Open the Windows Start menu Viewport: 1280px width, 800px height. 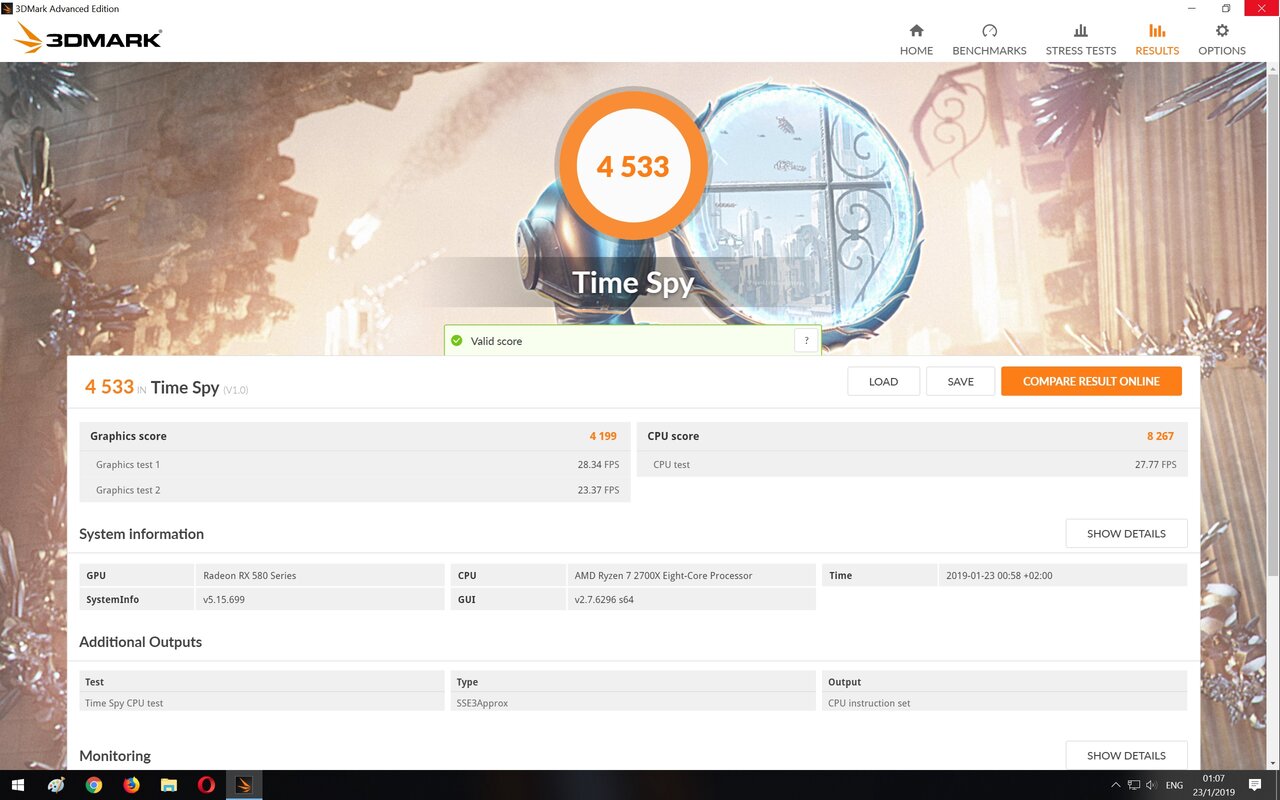[18, 785]
